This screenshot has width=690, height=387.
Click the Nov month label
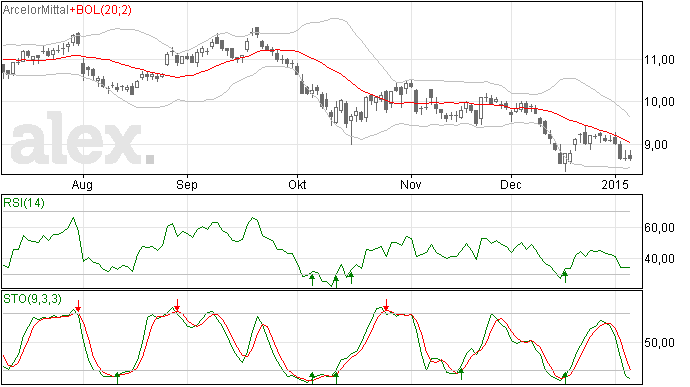[411, 184]
